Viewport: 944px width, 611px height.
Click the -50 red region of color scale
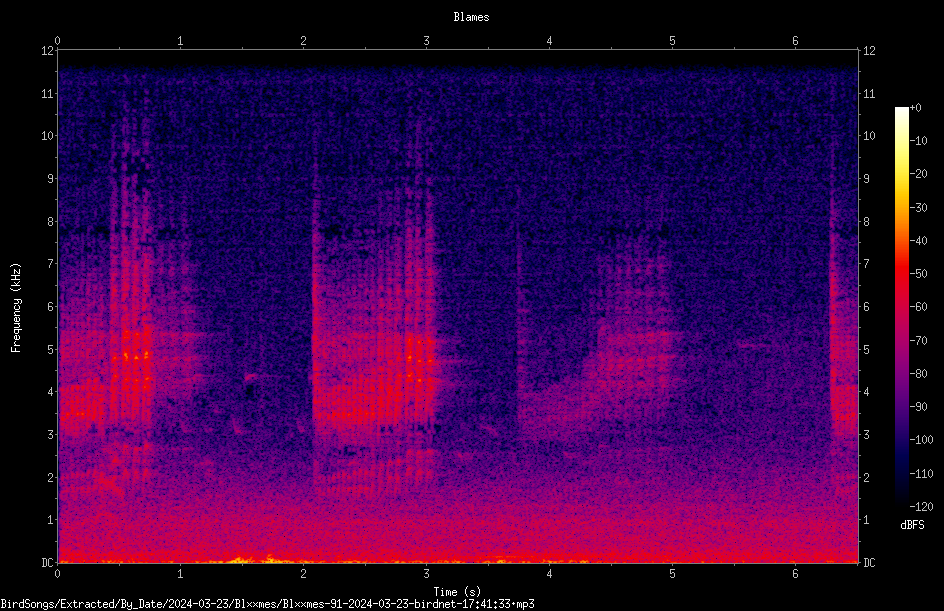(901, 274)
